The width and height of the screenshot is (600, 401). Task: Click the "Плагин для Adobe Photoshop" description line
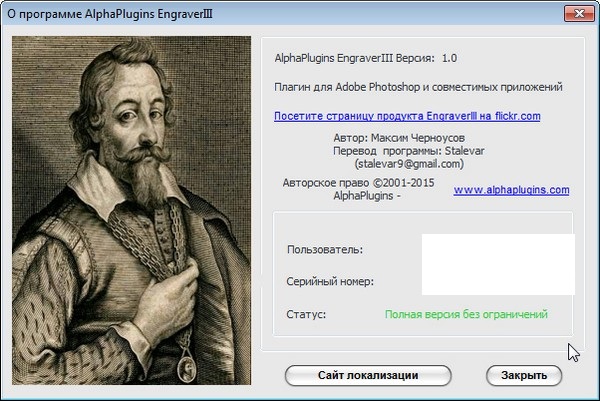(418, 87)
